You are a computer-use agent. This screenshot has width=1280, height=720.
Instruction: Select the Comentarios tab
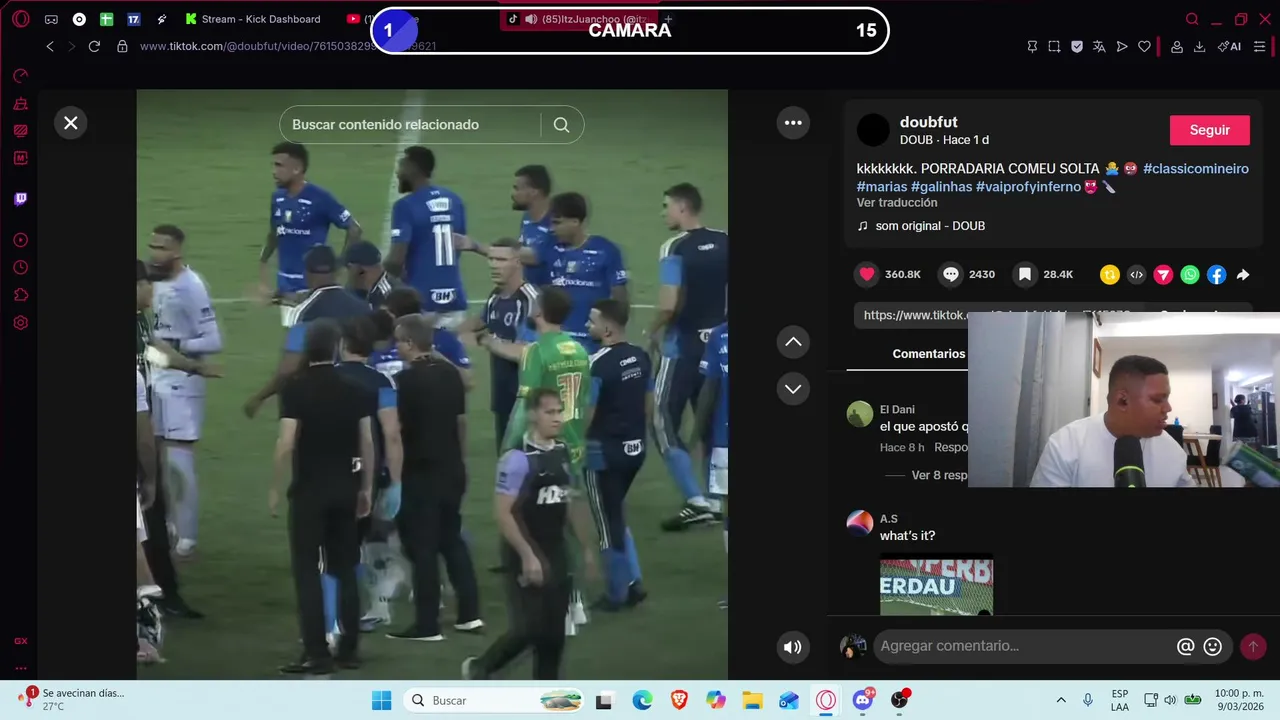click(x=929, y=354)
